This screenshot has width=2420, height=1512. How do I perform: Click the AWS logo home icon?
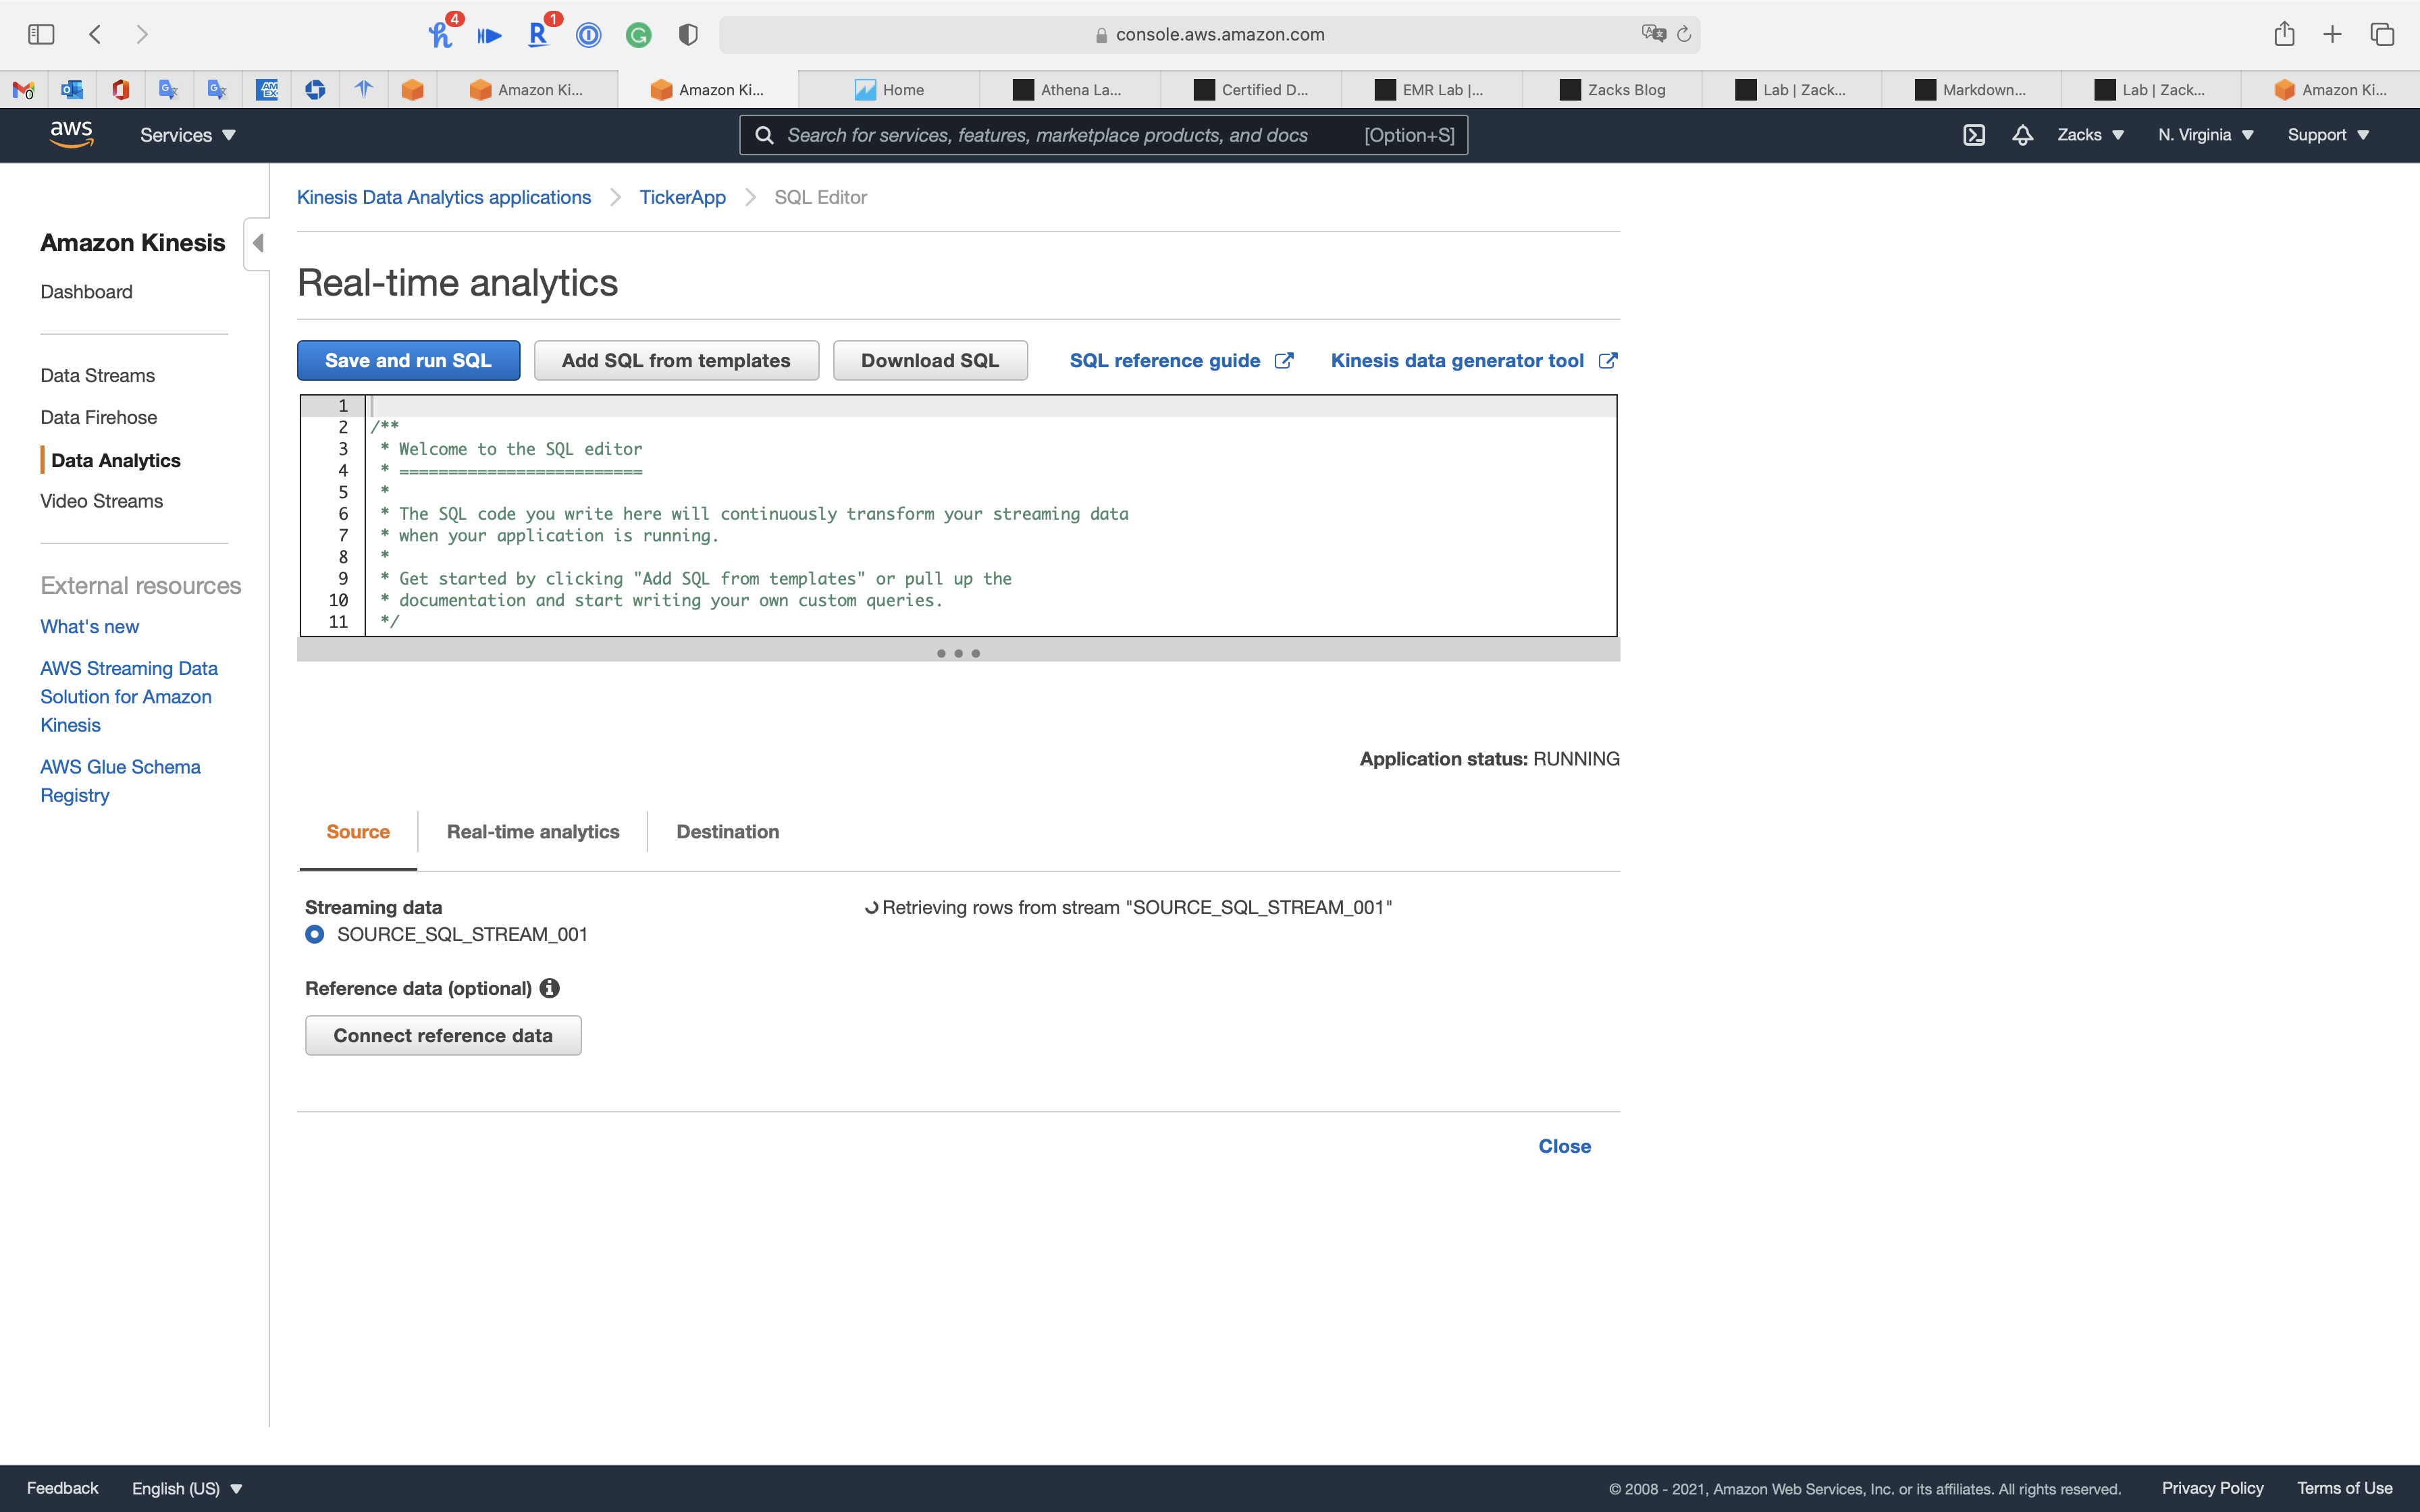[71, 134]
